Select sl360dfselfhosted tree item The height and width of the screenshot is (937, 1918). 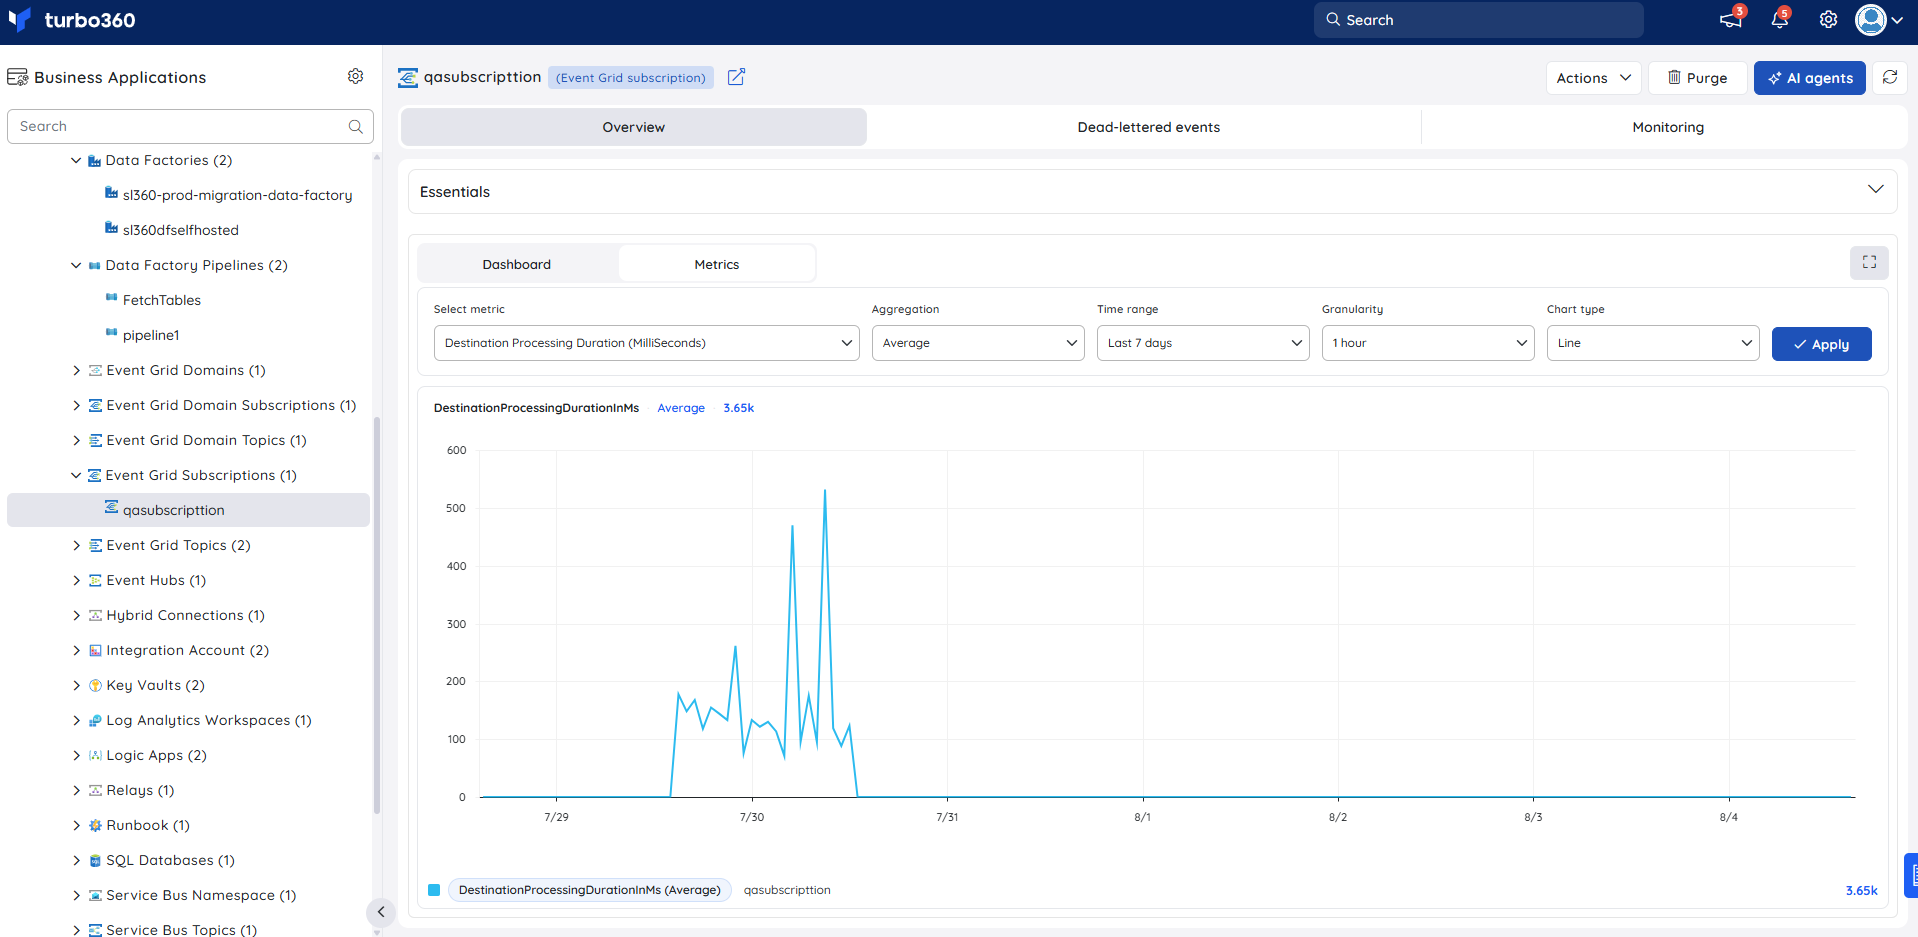[x=180, y=230]
